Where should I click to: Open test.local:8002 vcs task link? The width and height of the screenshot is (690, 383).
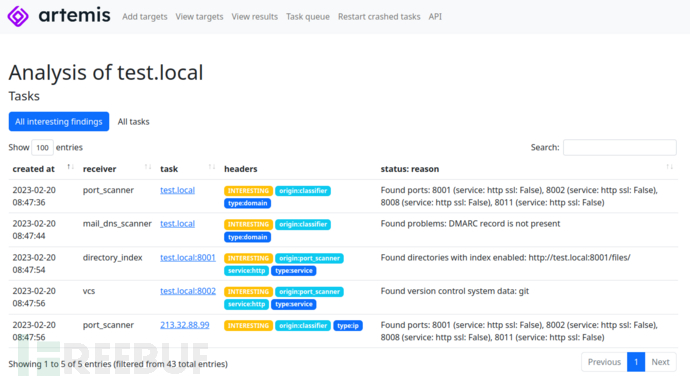pyautogui.click(x=188, y=291)
